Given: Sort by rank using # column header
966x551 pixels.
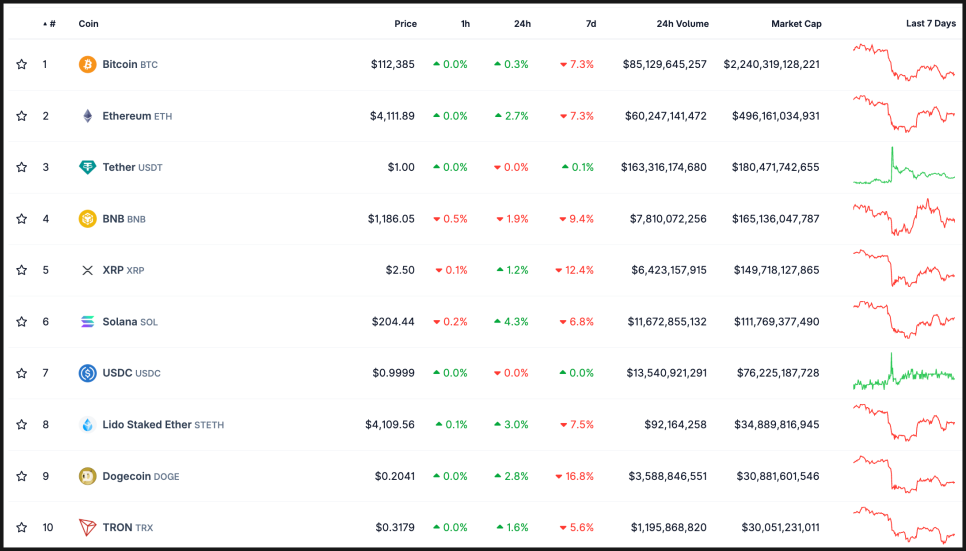Looking at the screenshot, I should pyautogui.click(x=51, y=23).
